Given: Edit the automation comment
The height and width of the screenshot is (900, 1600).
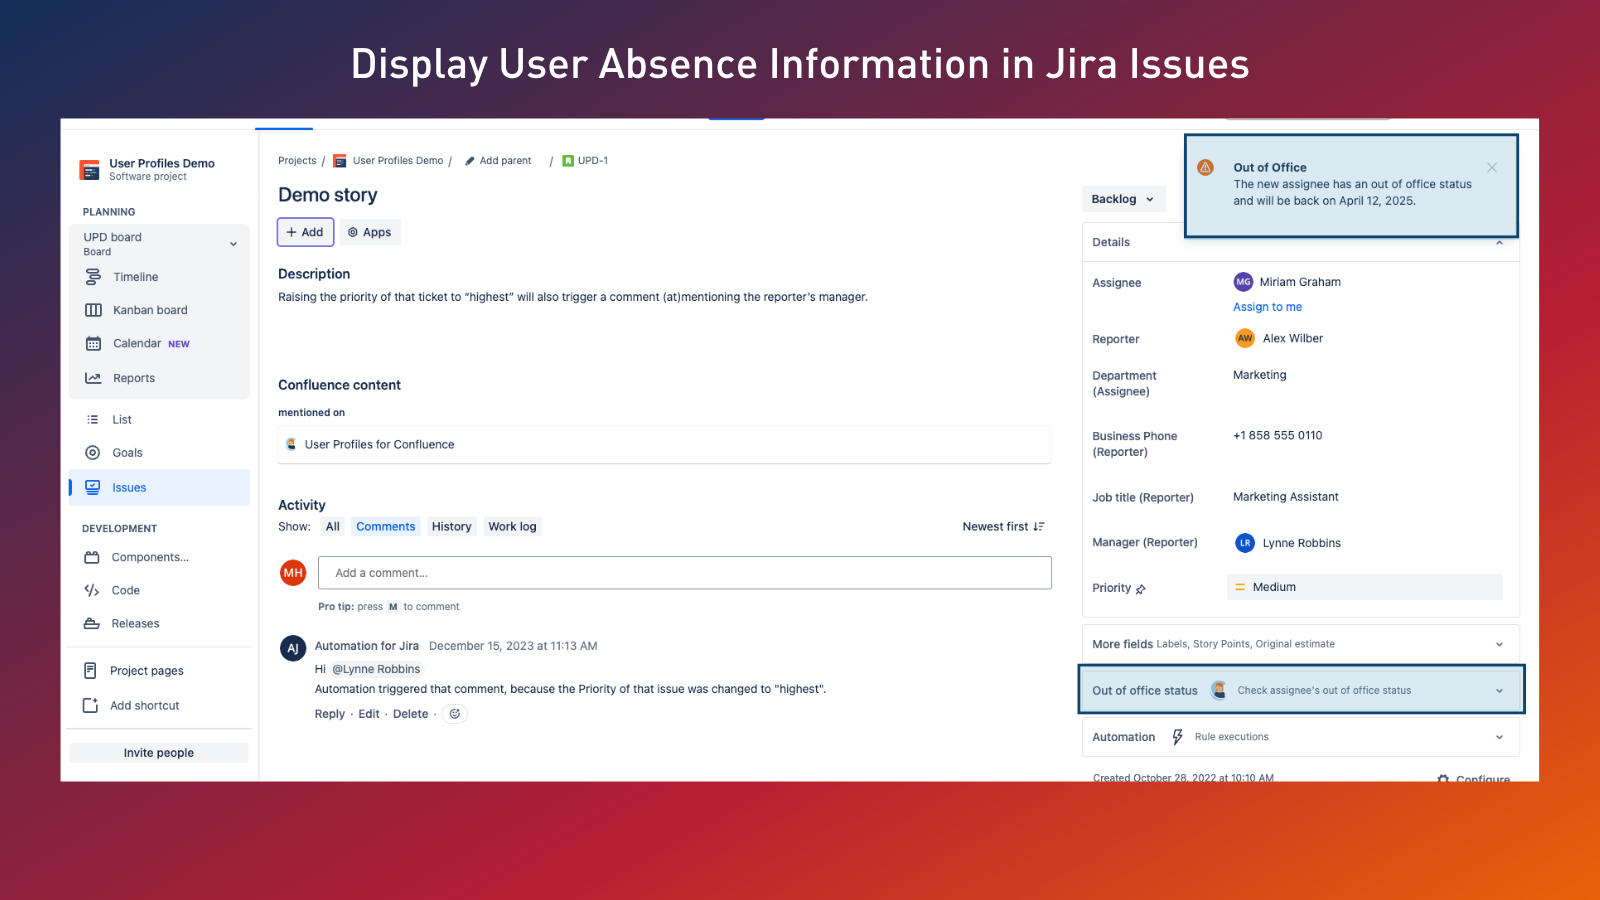Looking at the screenshot, I should pyautogui.click(x=369, y=714).
